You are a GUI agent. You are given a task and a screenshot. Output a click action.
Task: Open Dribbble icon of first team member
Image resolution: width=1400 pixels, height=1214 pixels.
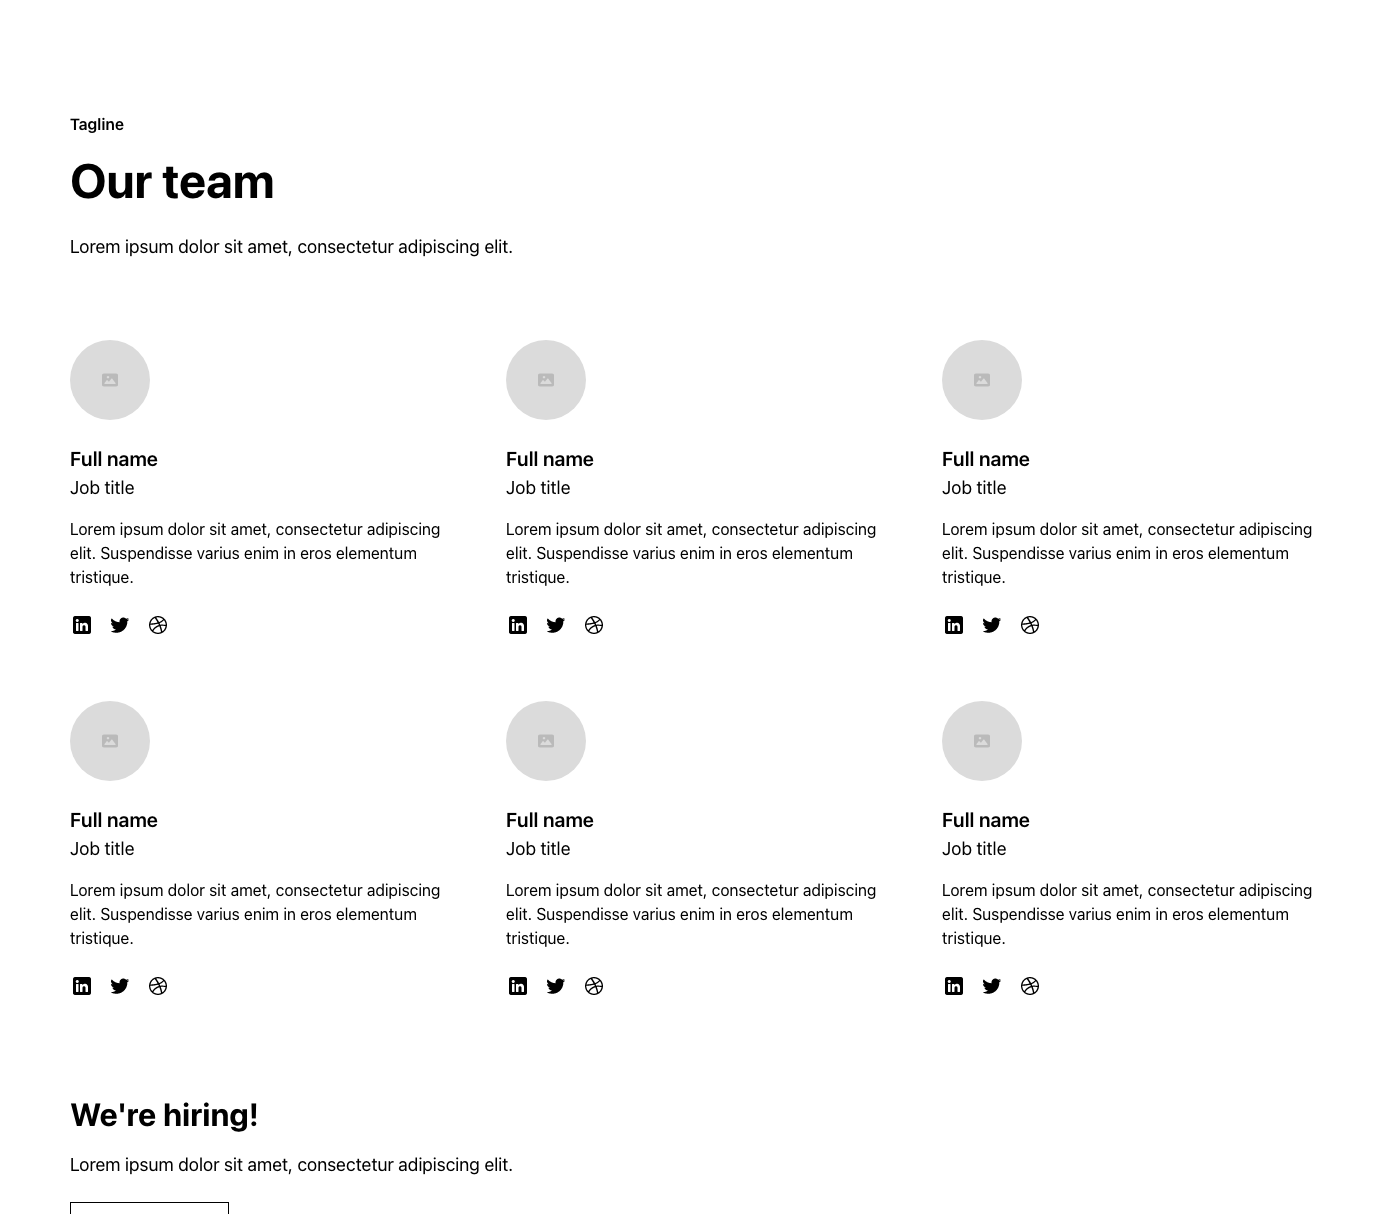pyautogui.click(x=158, y=625)
